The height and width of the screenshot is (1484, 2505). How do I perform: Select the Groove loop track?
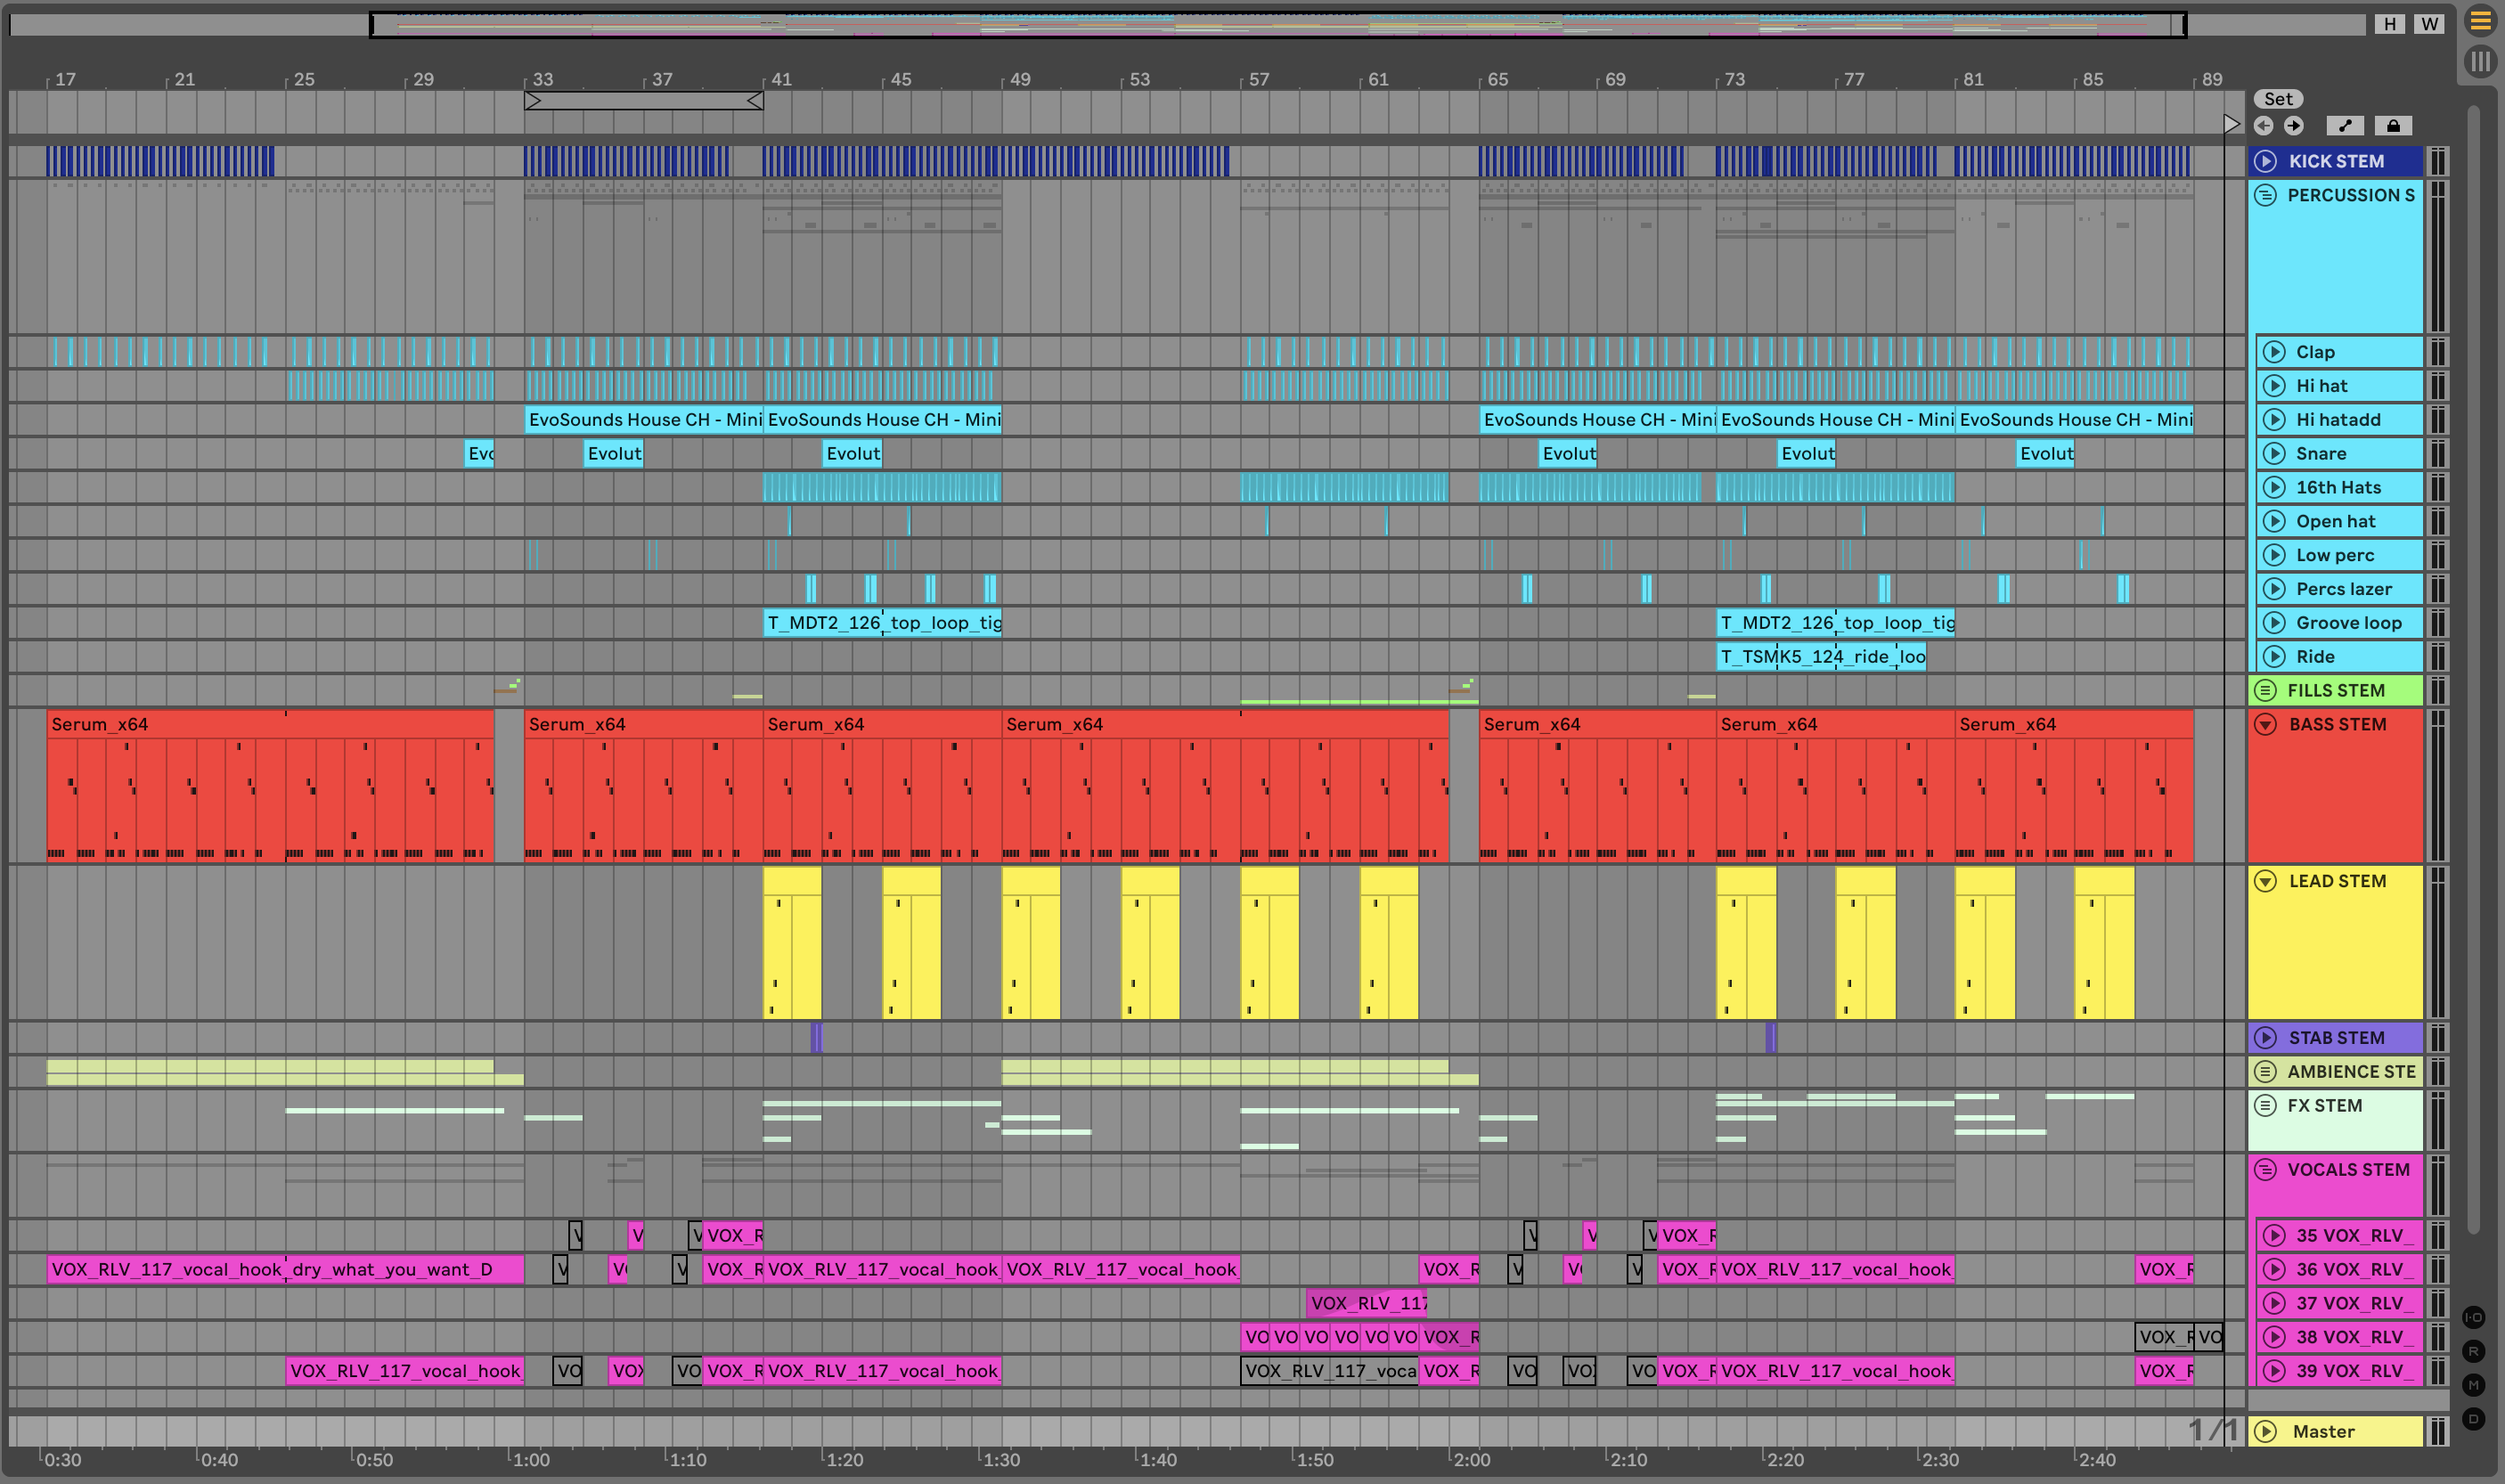2347,623
